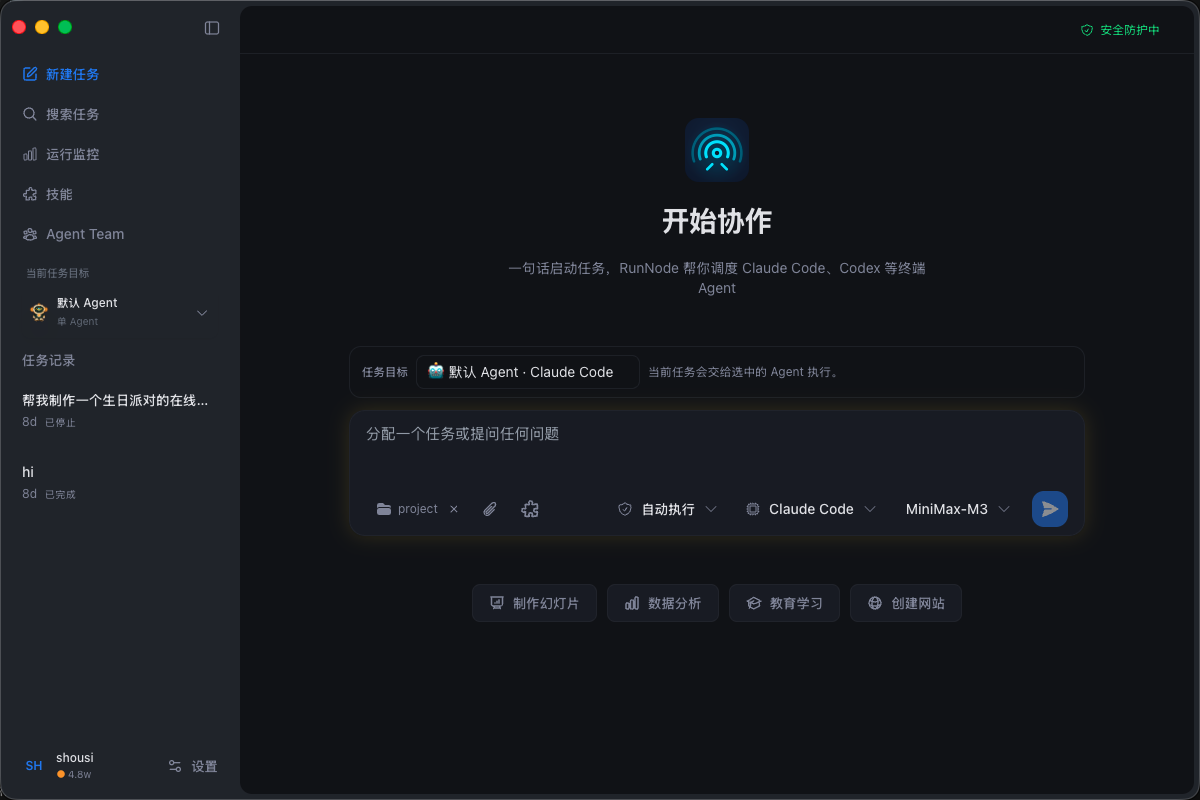Image resolution: width=1200 pixels, height=800 pixels.
Task: Click the 开始协作 heading
Action: [x=717, y=221]
